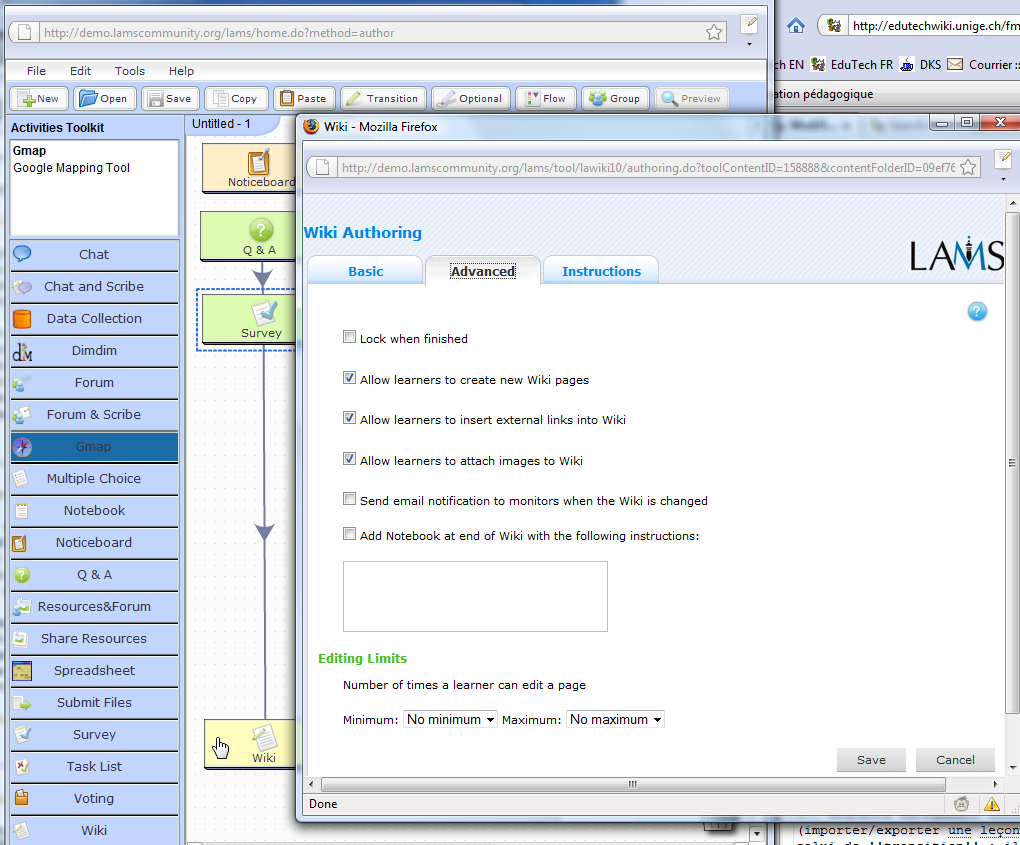1020x845 pixels.
Task: Open the Maximum edits dropdown
Action: click(x=615, y=719)
